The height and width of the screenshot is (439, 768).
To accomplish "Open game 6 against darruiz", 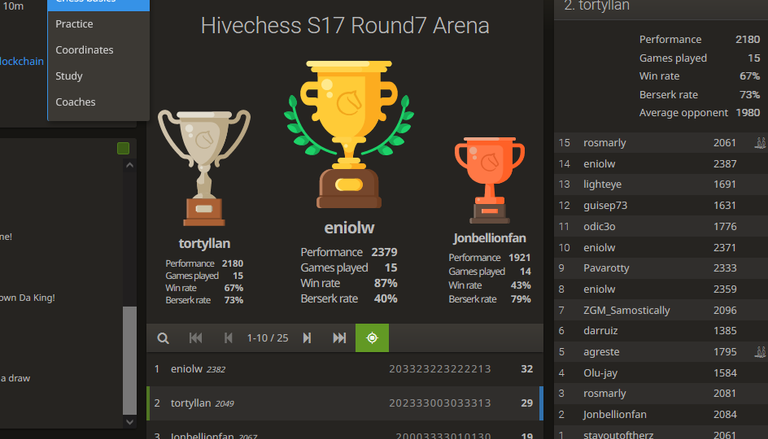I will coord(661,331).
